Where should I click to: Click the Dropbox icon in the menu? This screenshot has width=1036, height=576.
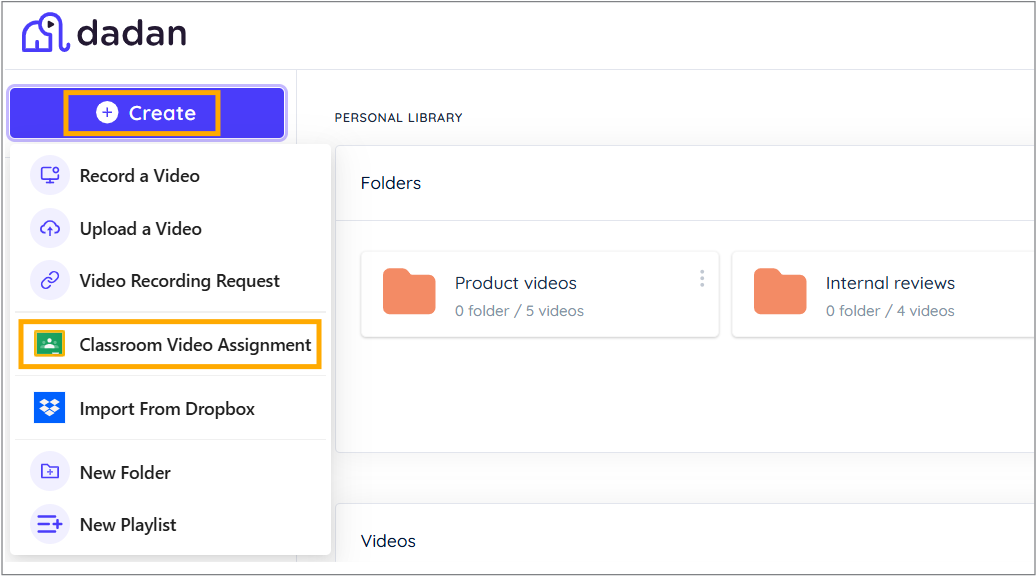click(x=49, y=408)
